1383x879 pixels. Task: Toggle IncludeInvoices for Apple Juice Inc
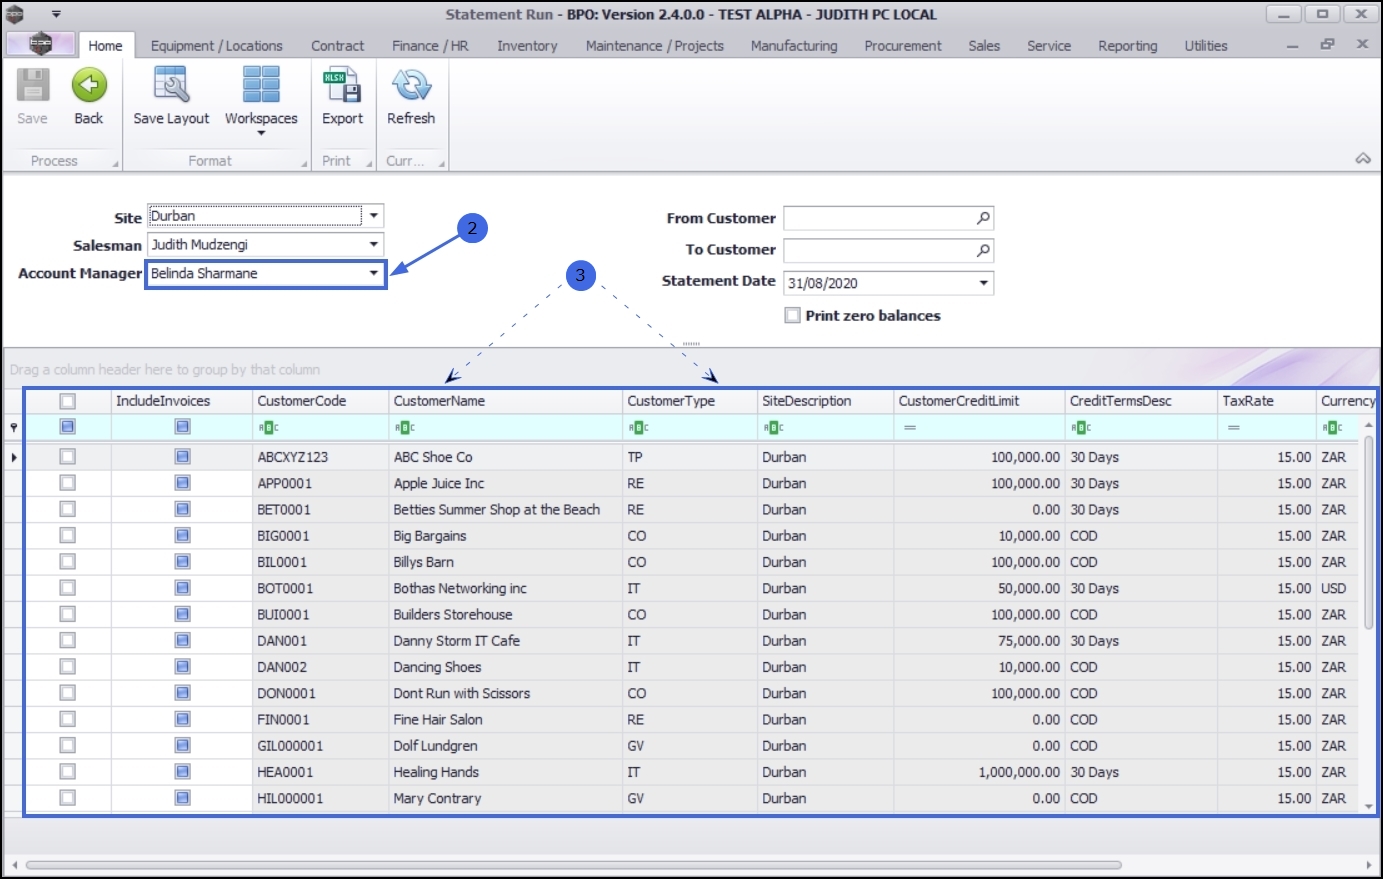point(182,483)
